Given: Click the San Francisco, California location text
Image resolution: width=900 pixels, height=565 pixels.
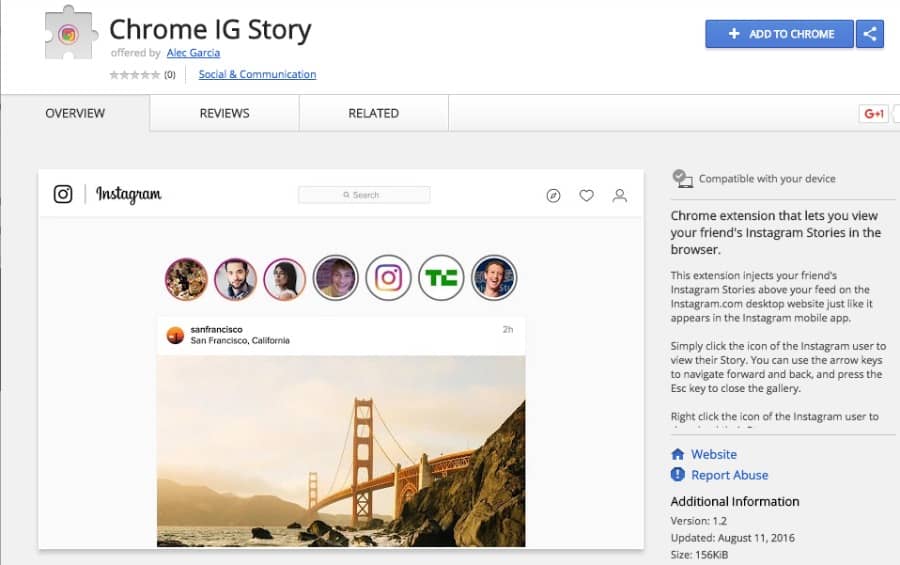Looking at the screenshot, I should coord(240,340).
